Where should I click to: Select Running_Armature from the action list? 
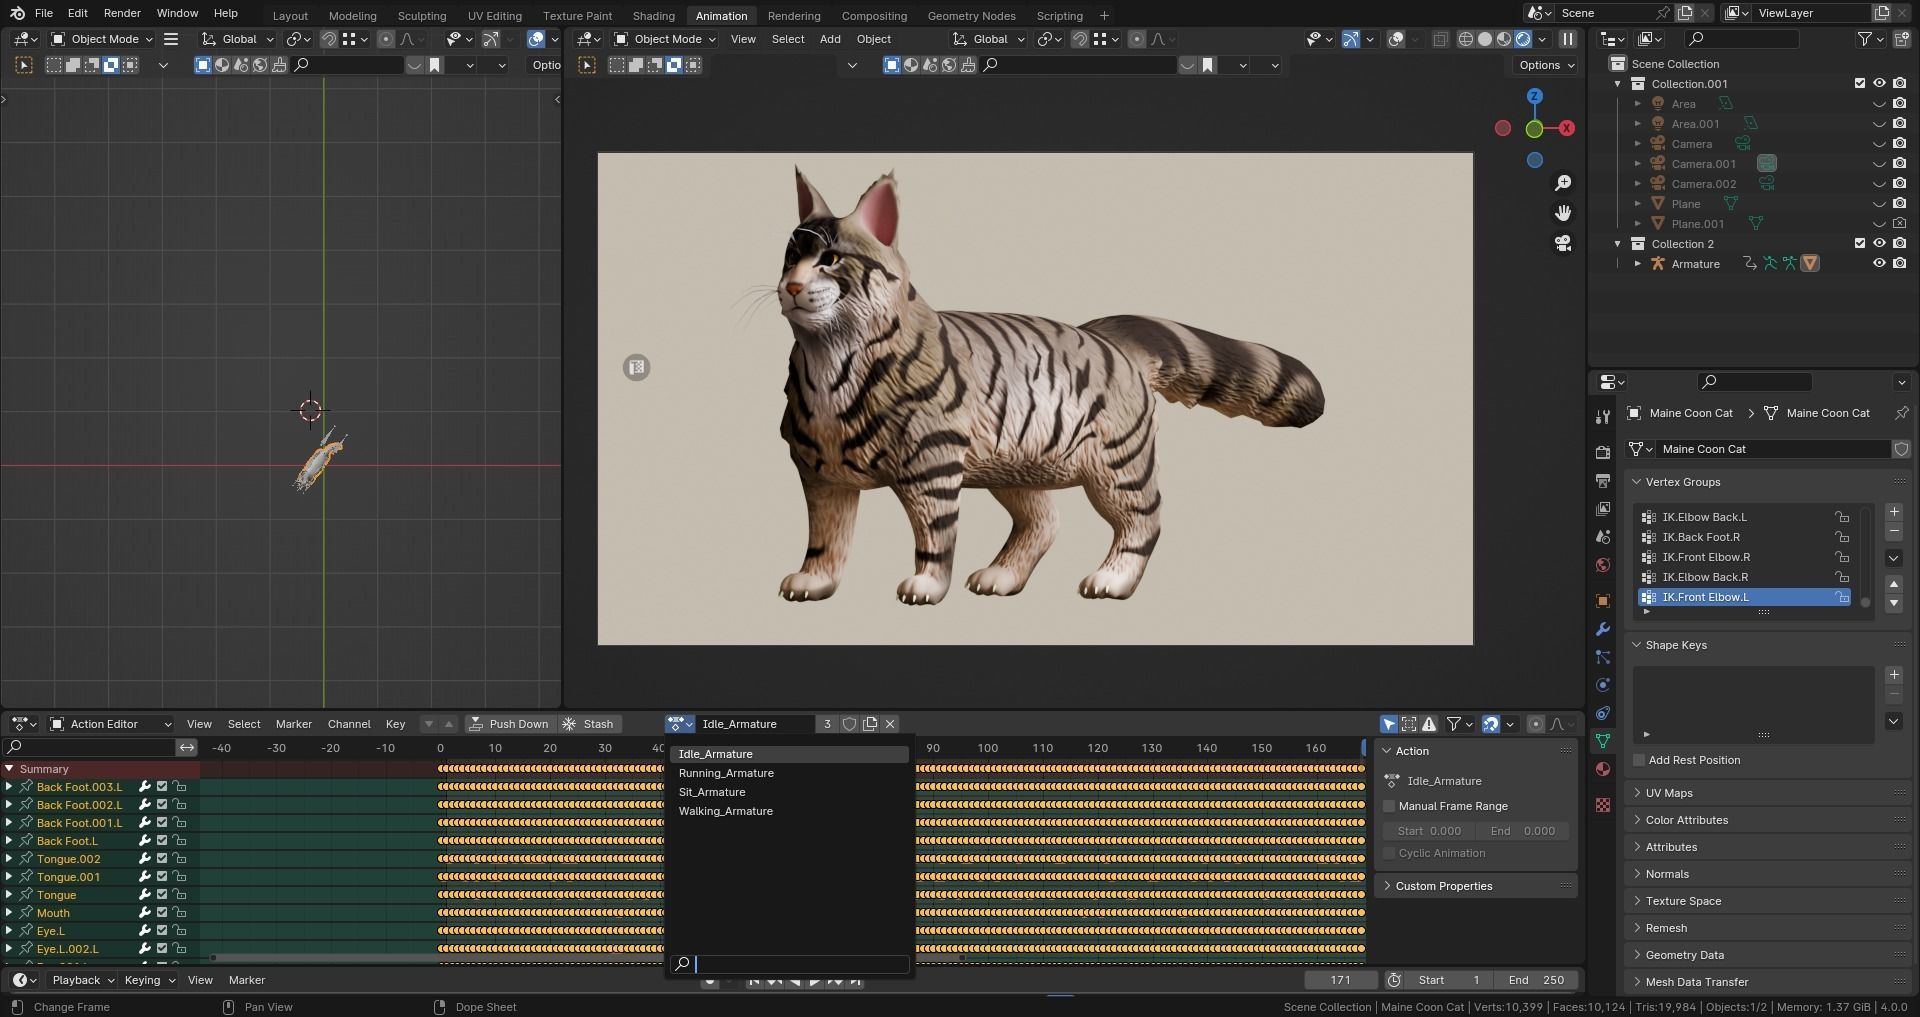pos(789,773)
